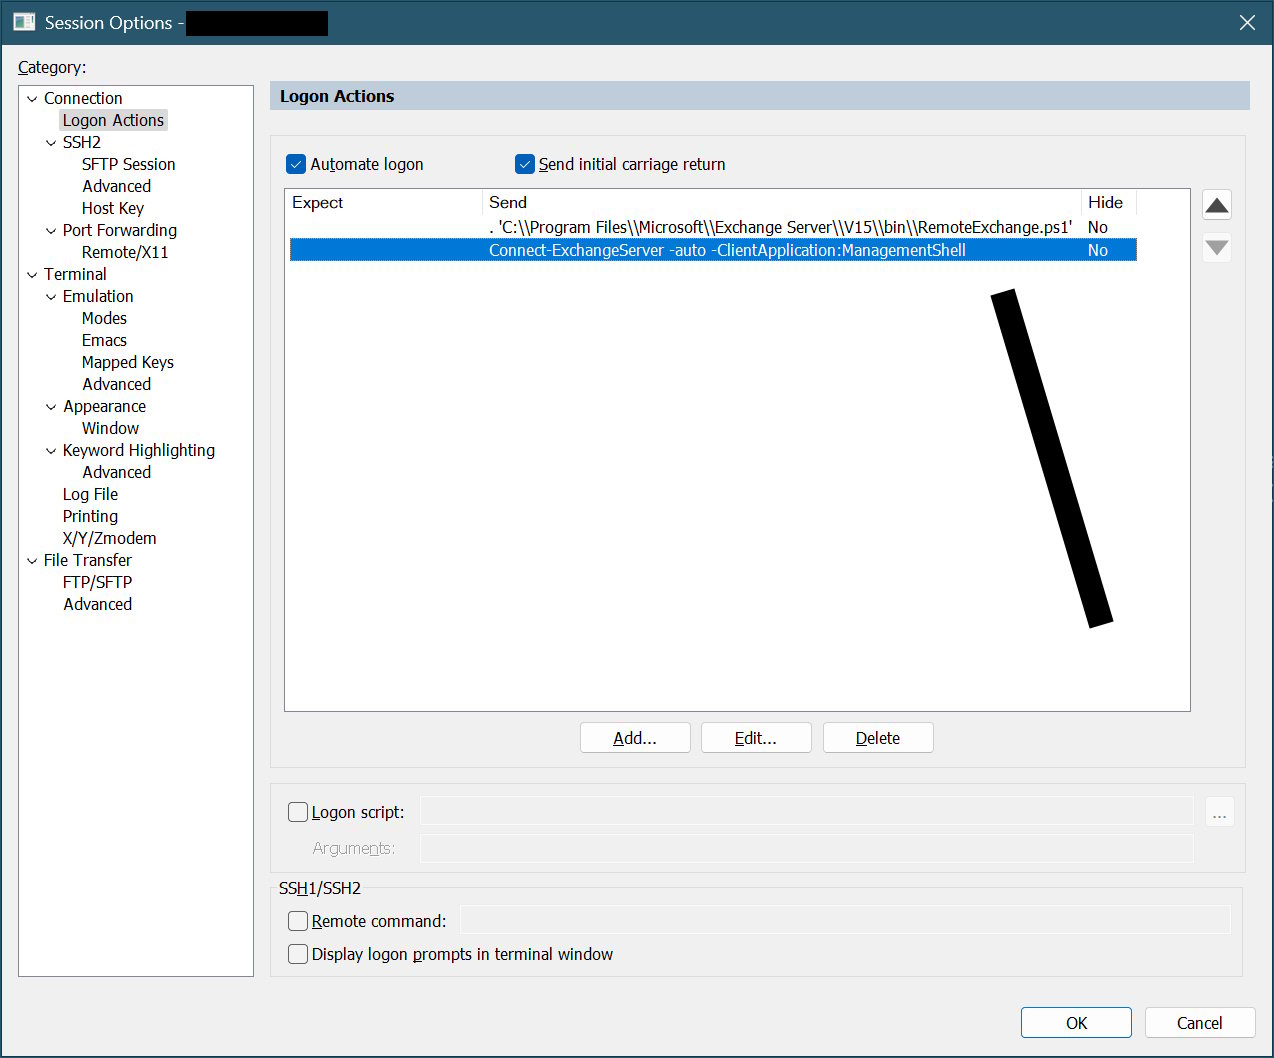Click the Add... button
Screen dimensions: 1274x1058
click(635, 738)
